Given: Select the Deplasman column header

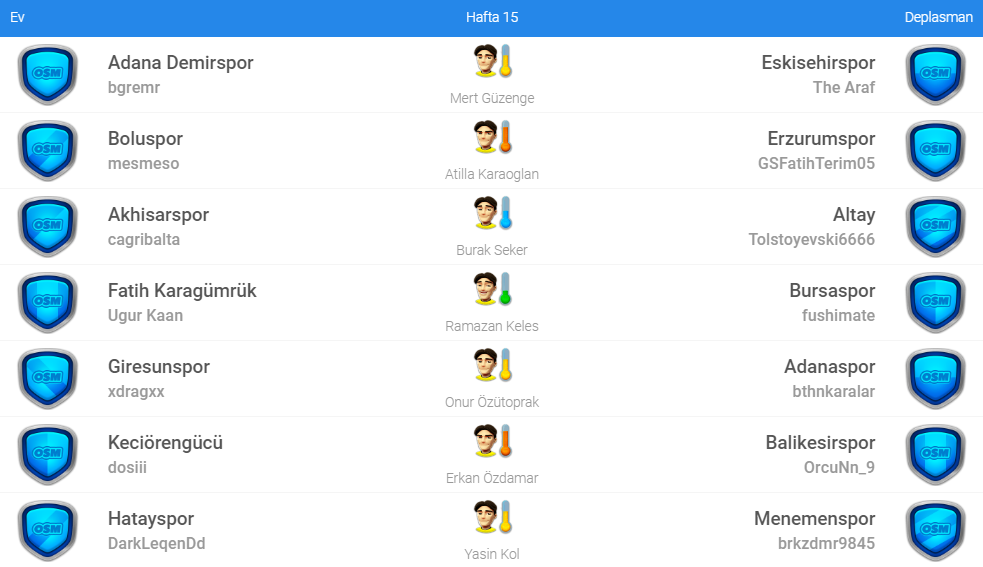Looking at the screenshot, I should pos(938,17).
